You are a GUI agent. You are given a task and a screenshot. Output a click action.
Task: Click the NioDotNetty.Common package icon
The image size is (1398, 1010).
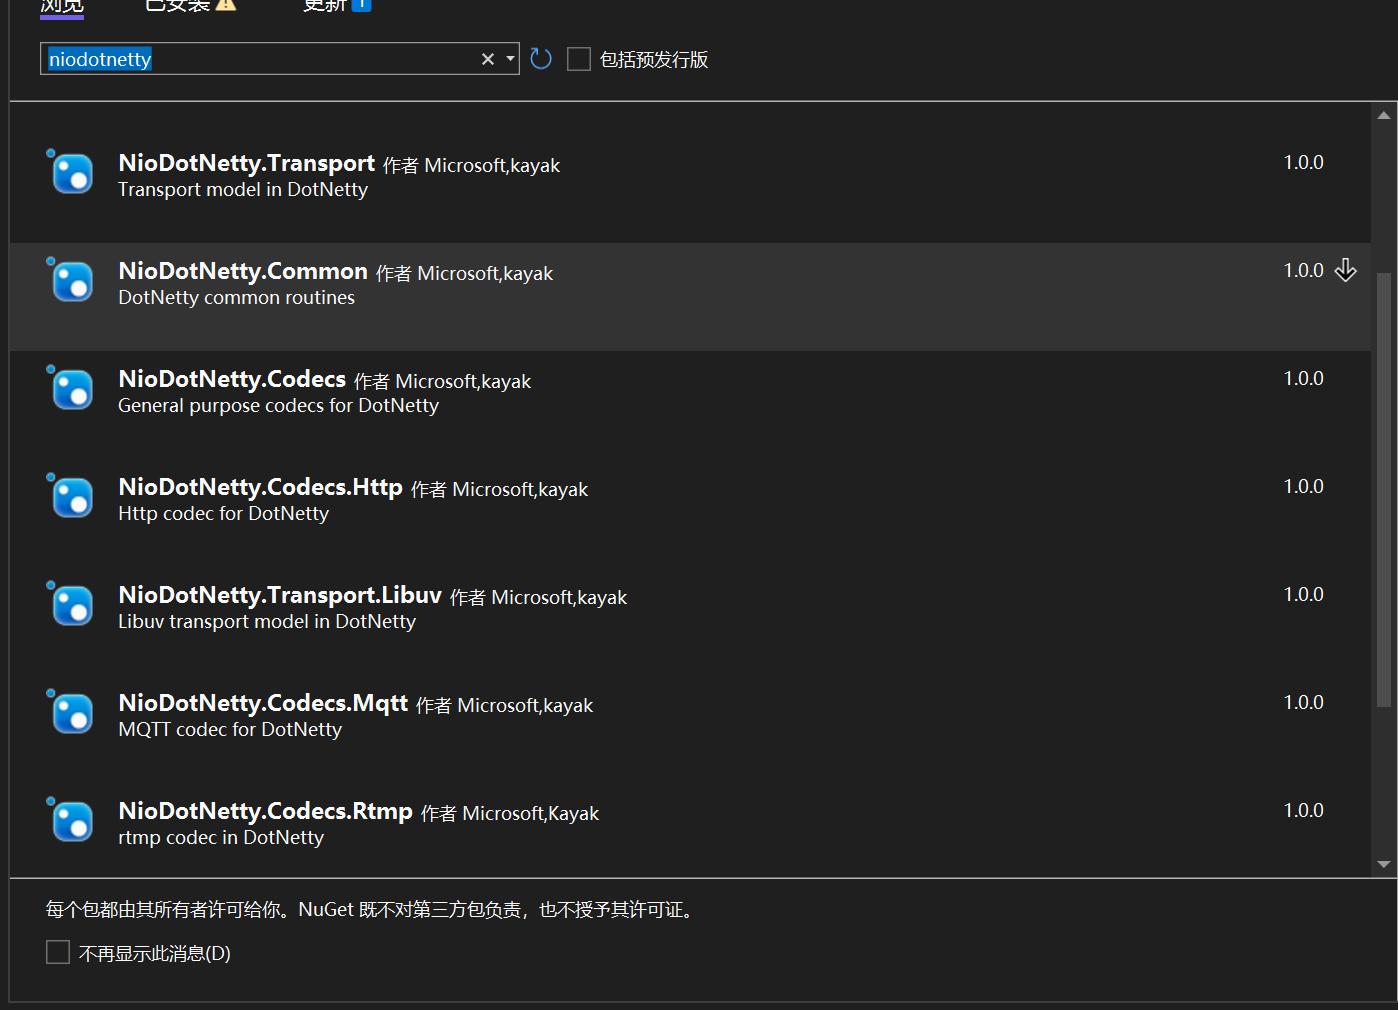pyautogui.click(x=72, y=281)
